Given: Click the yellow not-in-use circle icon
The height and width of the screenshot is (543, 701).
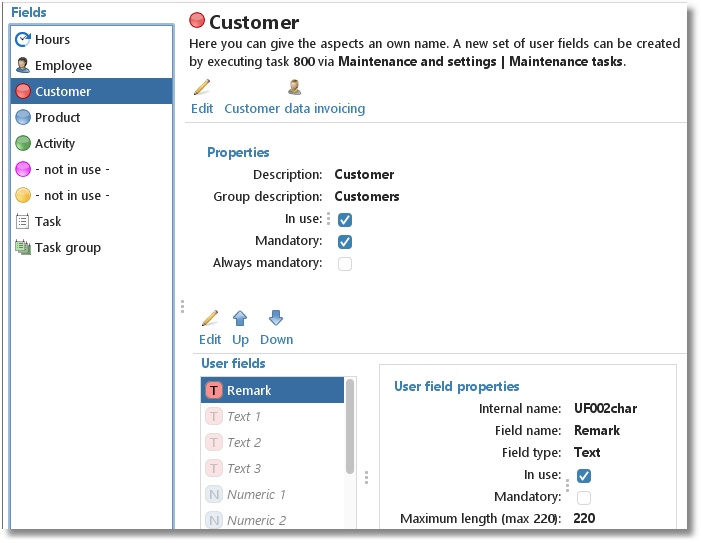Looking at the screenshot, I should 23,195.
